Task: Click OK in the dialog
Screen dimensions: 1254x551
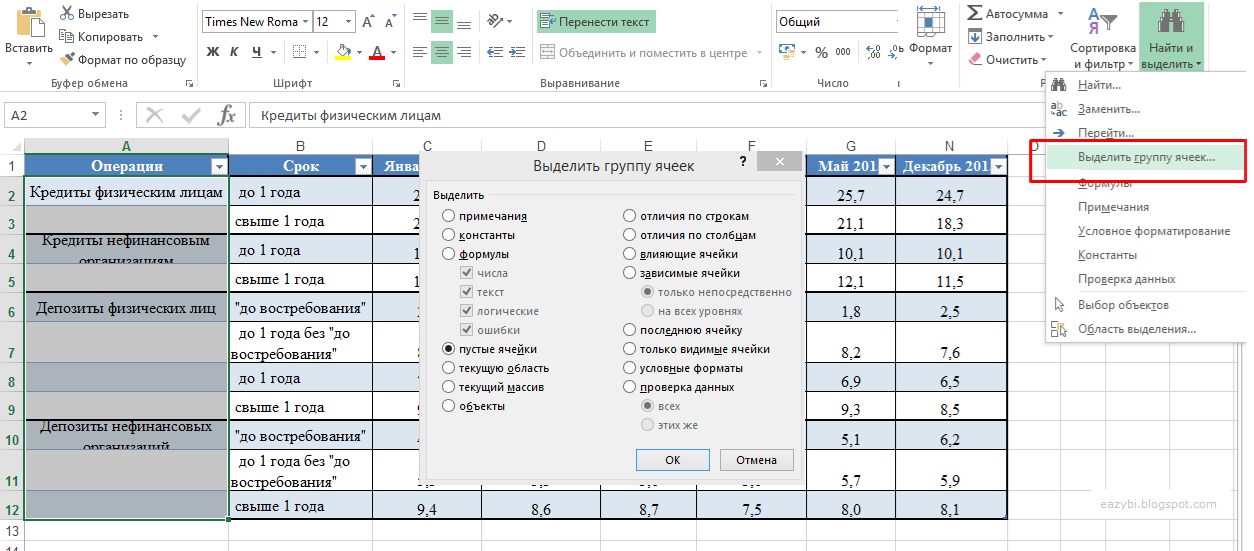Action: [673, 460]
